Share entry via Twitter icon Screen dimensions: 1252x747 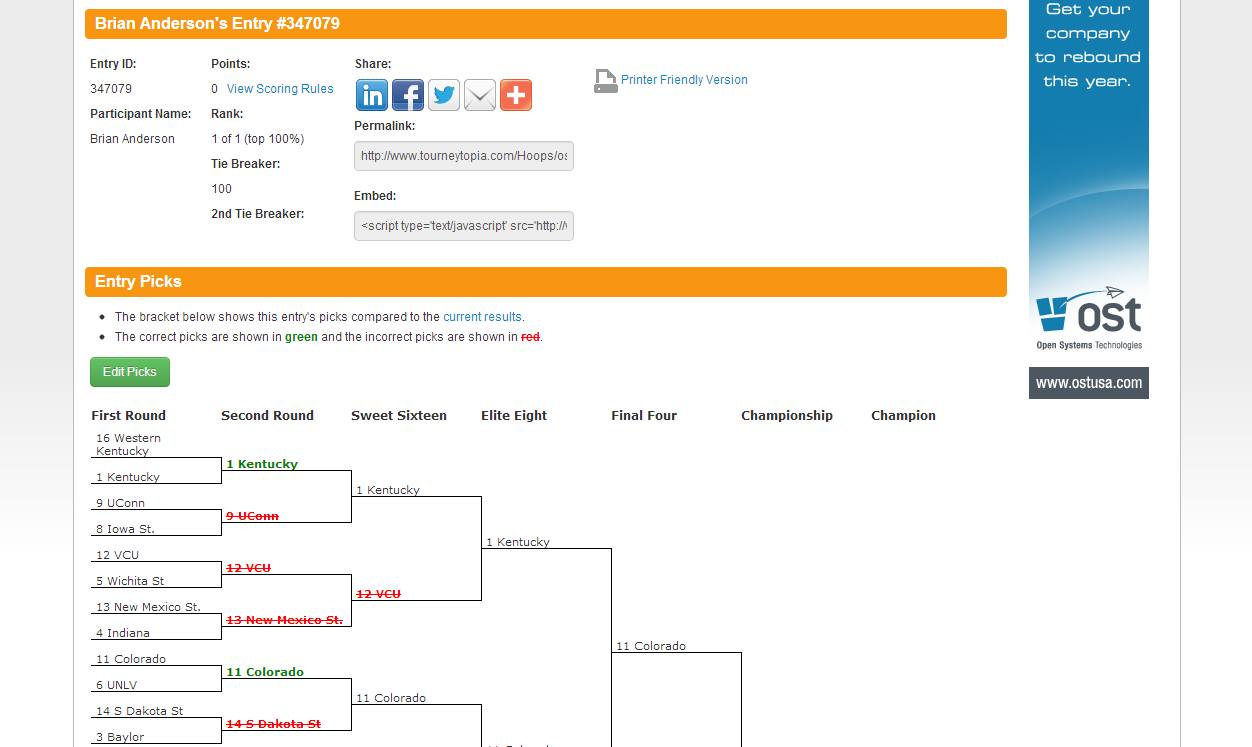pos(444,95)
